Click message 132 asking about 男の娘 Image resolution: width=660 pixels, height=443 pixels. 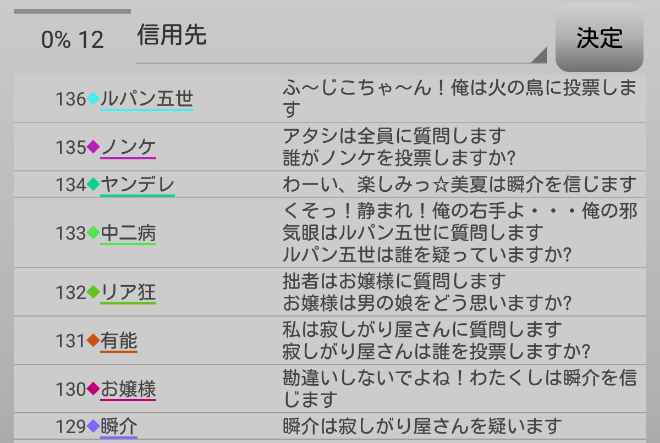click(427, 292)
